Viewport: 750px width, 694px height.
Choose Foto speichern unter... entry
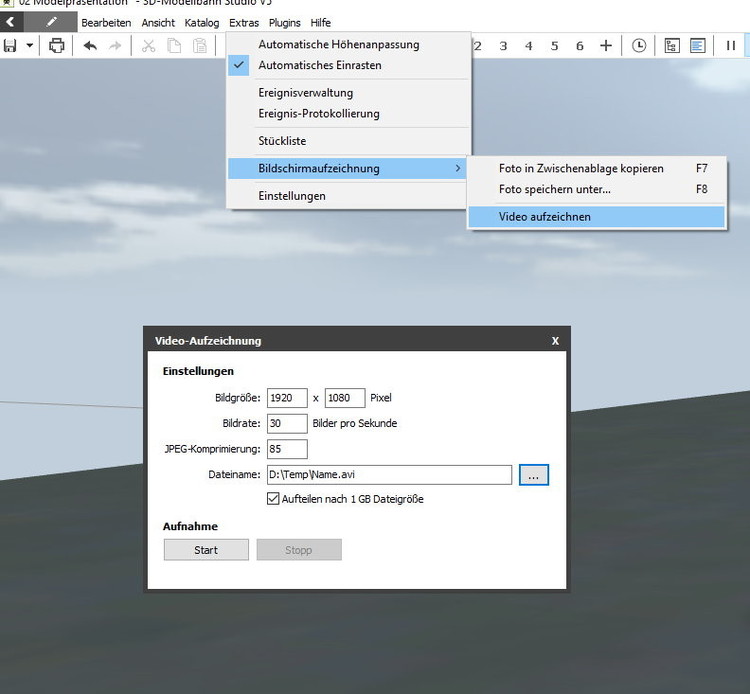click(554, 189)
